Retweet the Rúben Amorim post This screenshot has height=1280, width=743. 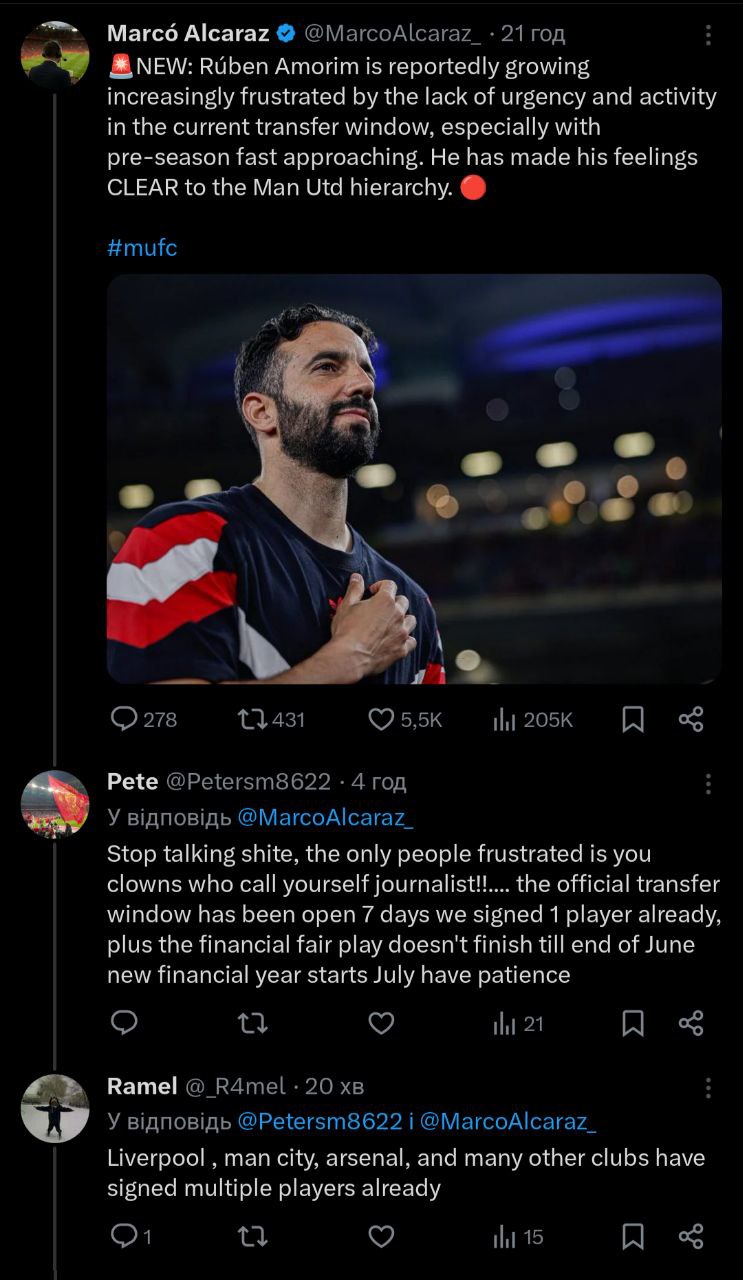254,719
